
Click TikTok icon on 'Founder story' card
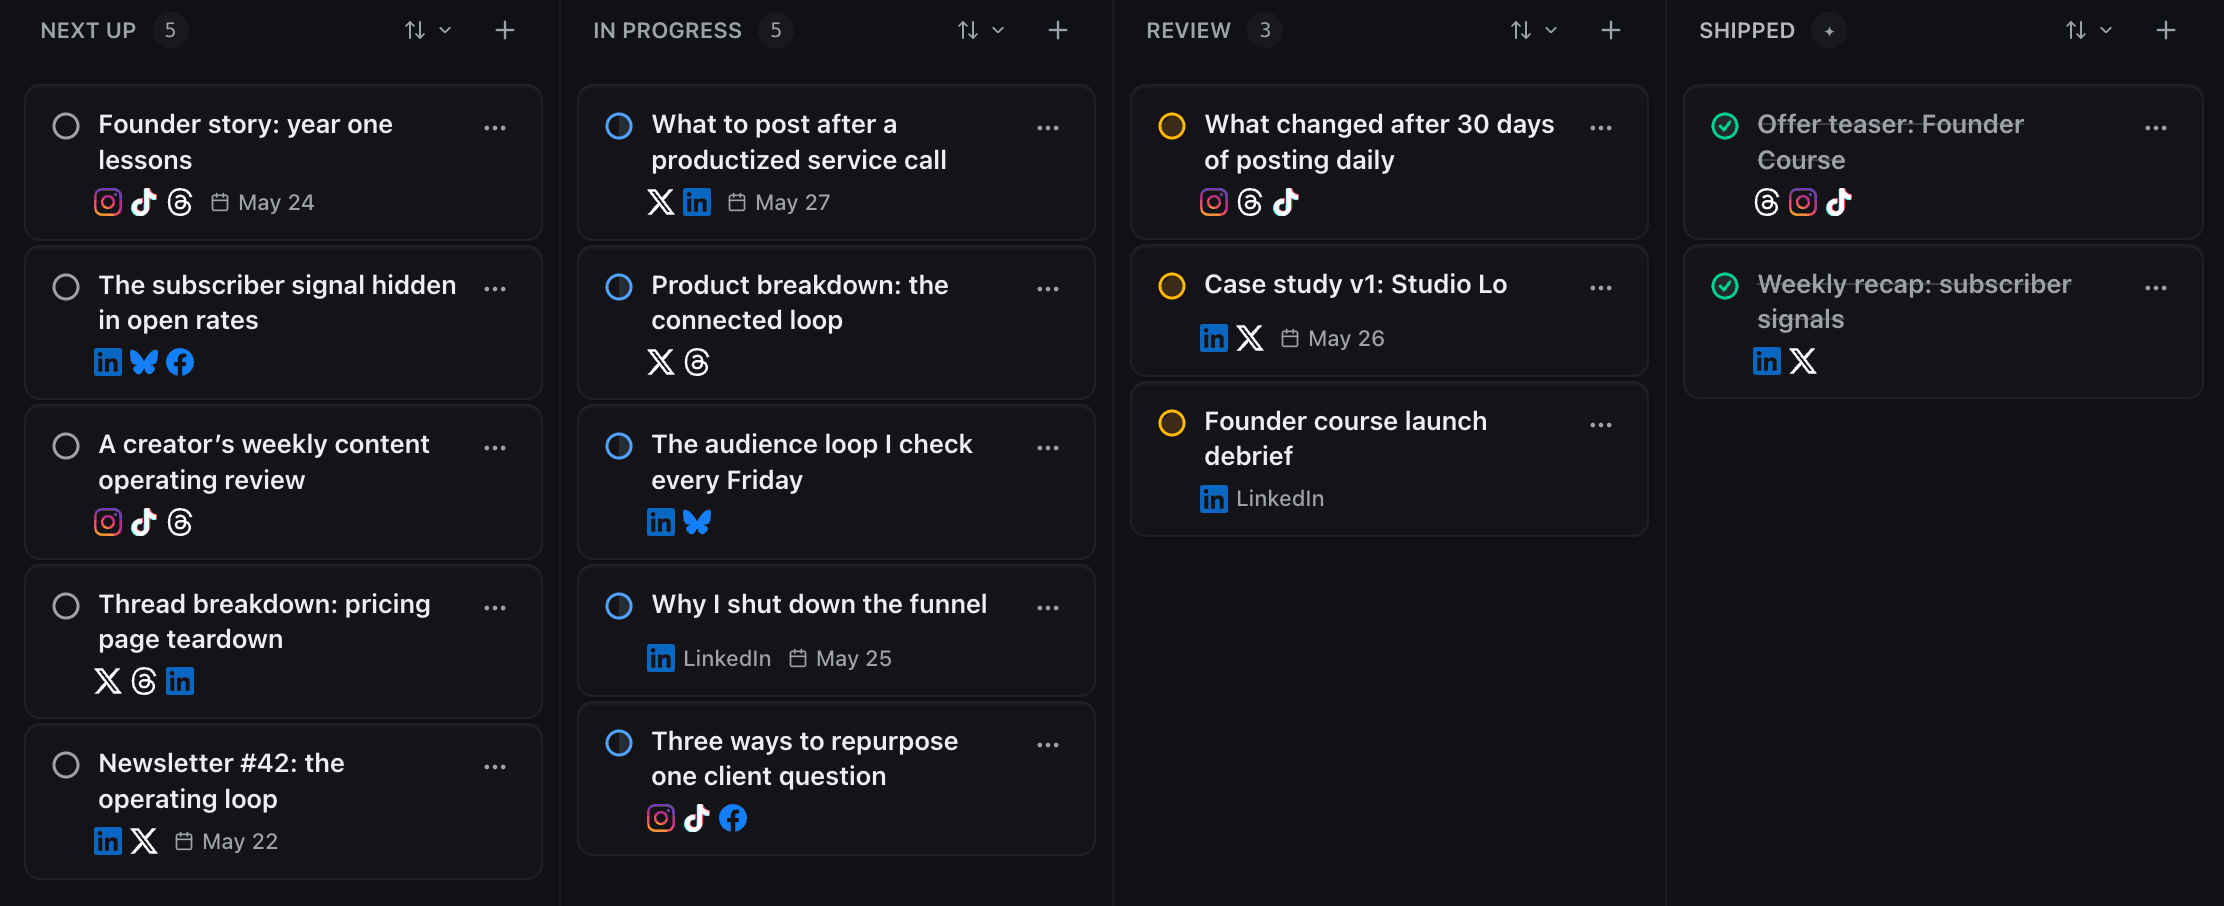pos(144,202)
